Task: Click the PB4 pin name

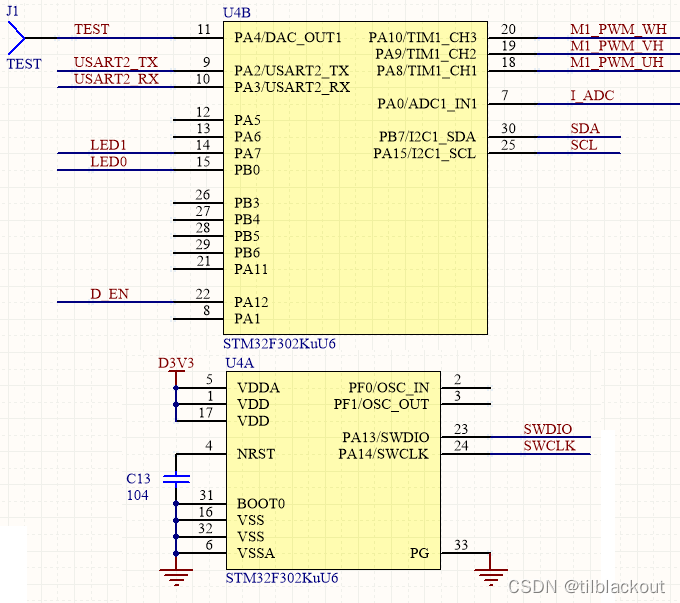Action: click(247, 220)
